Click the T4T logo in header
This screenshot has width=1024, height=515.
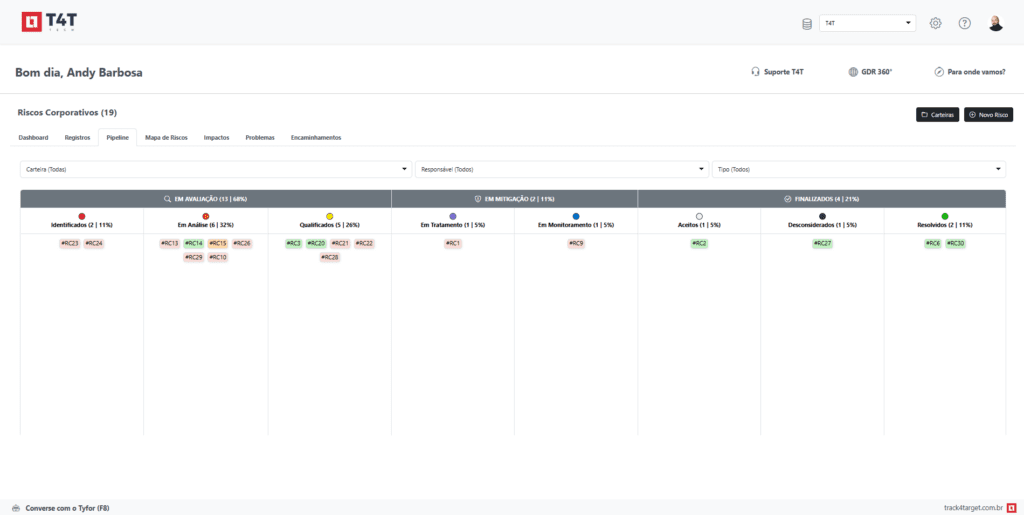click(x=48, y=22)
